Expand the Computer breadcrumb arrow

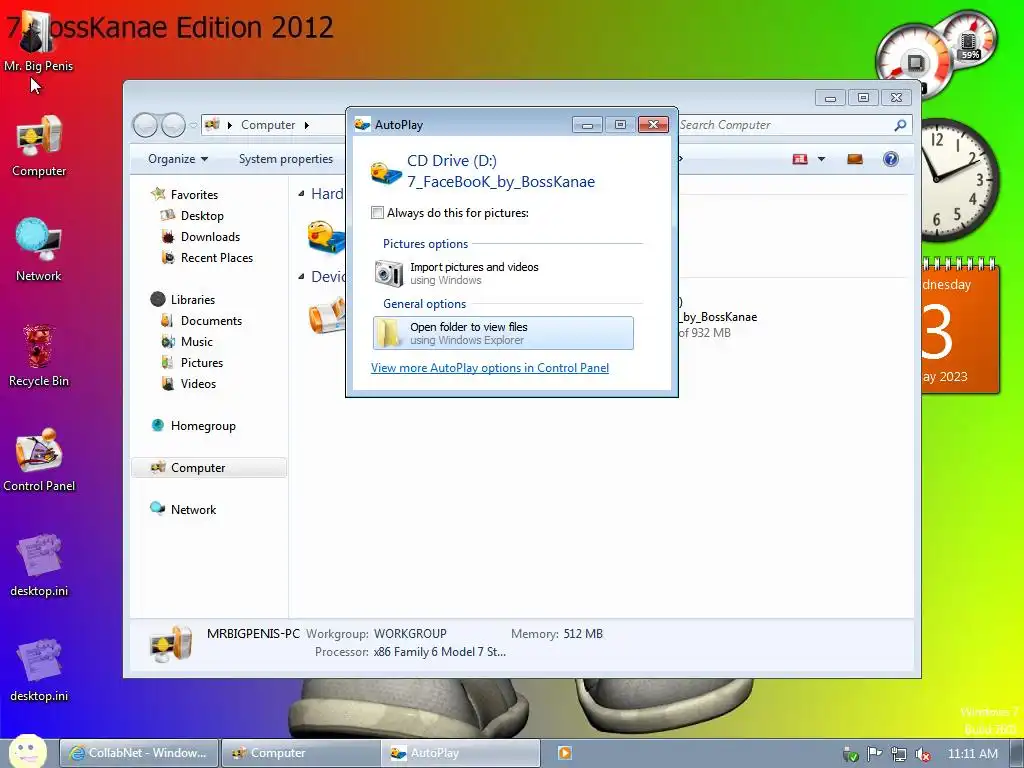point(306,125)
